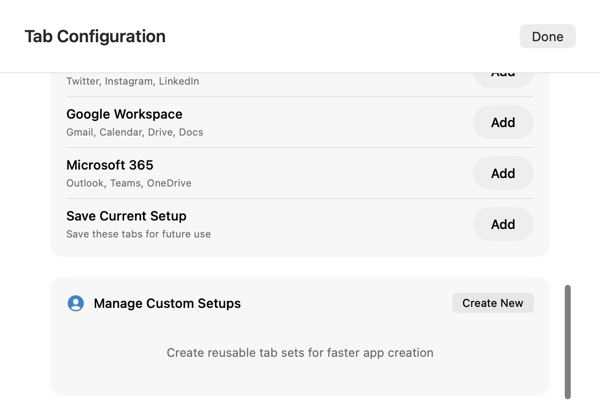Click 'Twitter, Instagram, LinkedIn' description

point(132,81)
